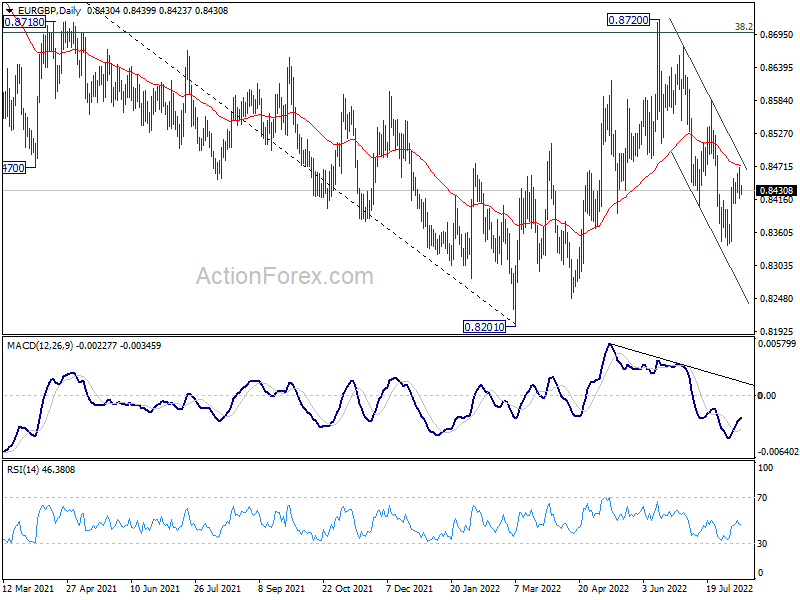The image size is (800, 600).
Task: Click the 0.86950 price axis level
Action: pos(777,35)
